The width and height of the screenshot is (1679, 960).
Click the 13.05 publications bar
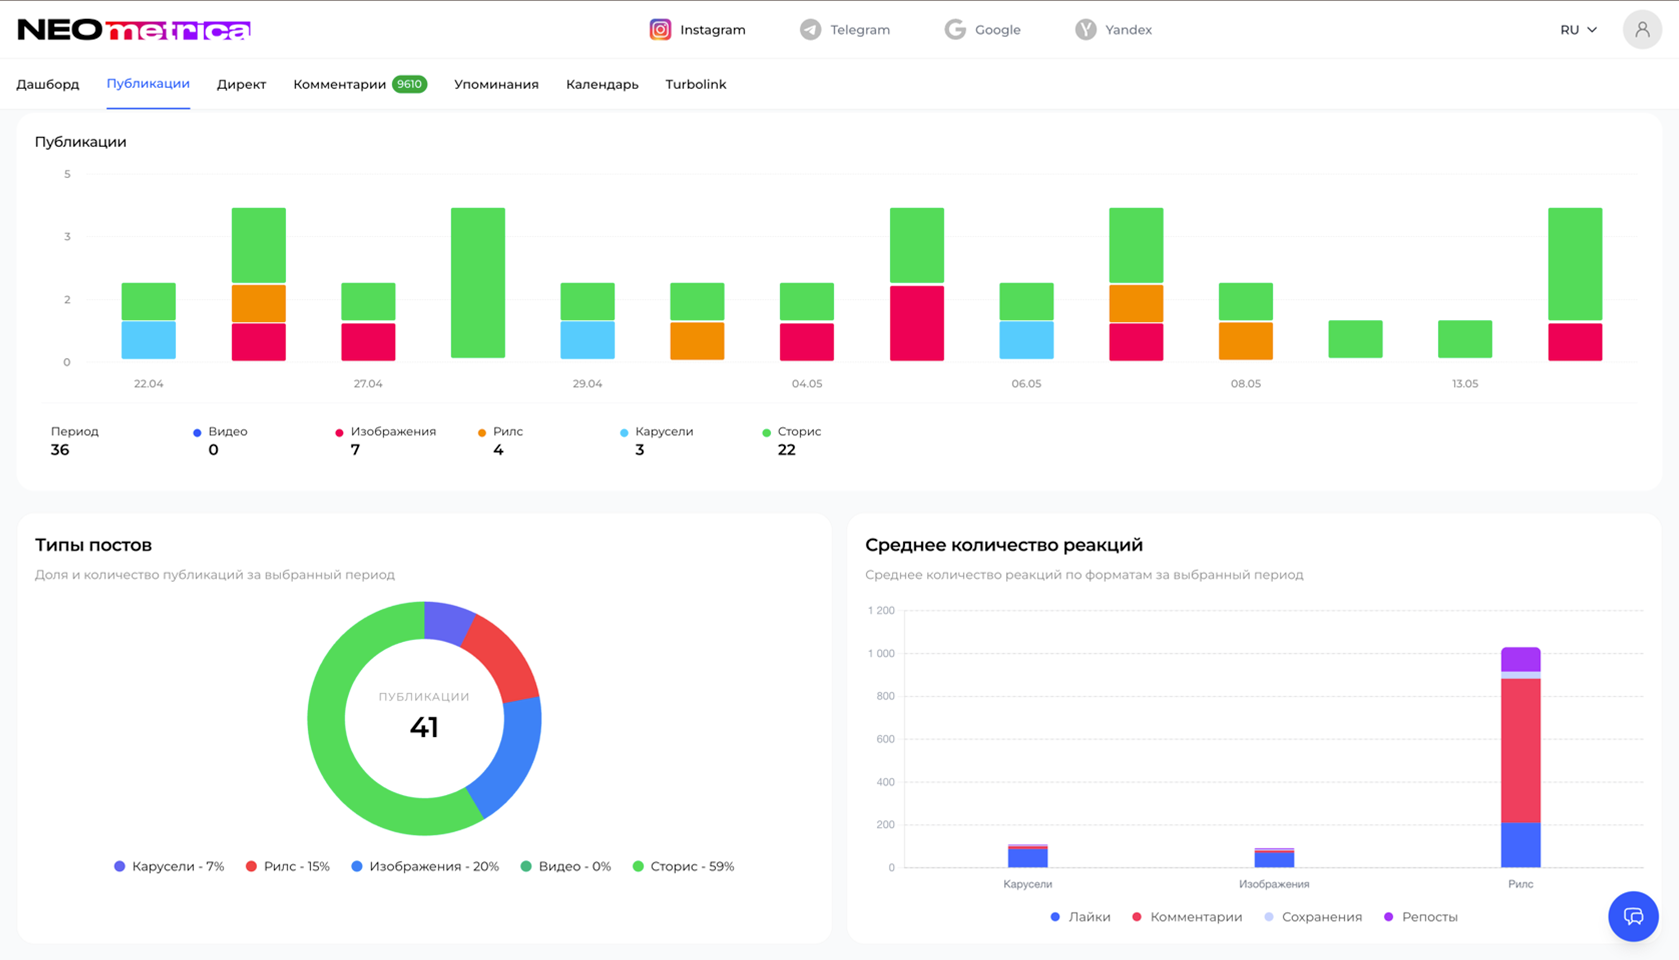coord(1465,339)
